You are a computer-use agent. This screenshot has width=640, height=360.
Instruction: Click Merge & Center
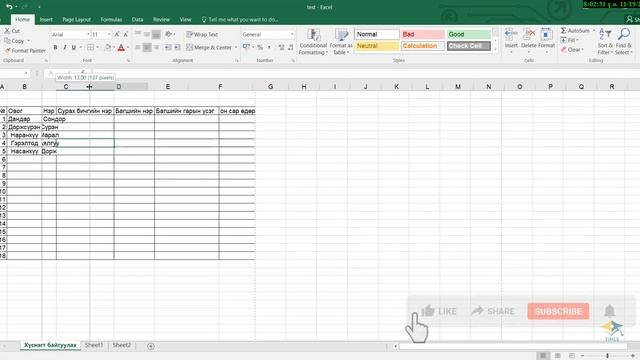(x=209, y=47)
